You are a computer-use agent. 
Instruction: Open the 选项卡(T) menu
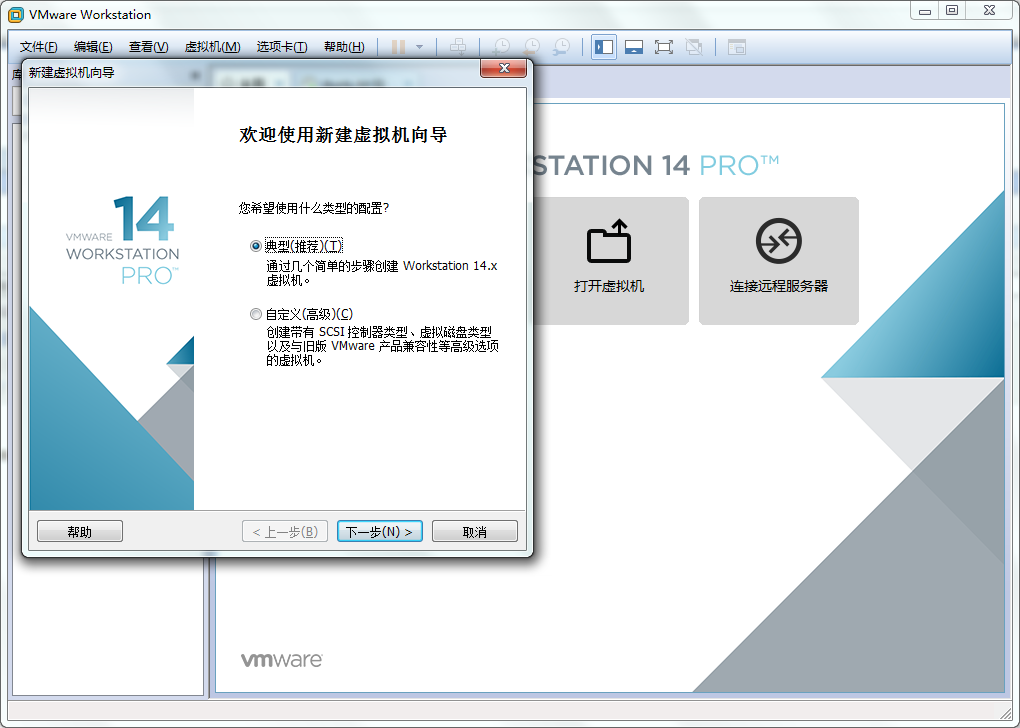282,47
